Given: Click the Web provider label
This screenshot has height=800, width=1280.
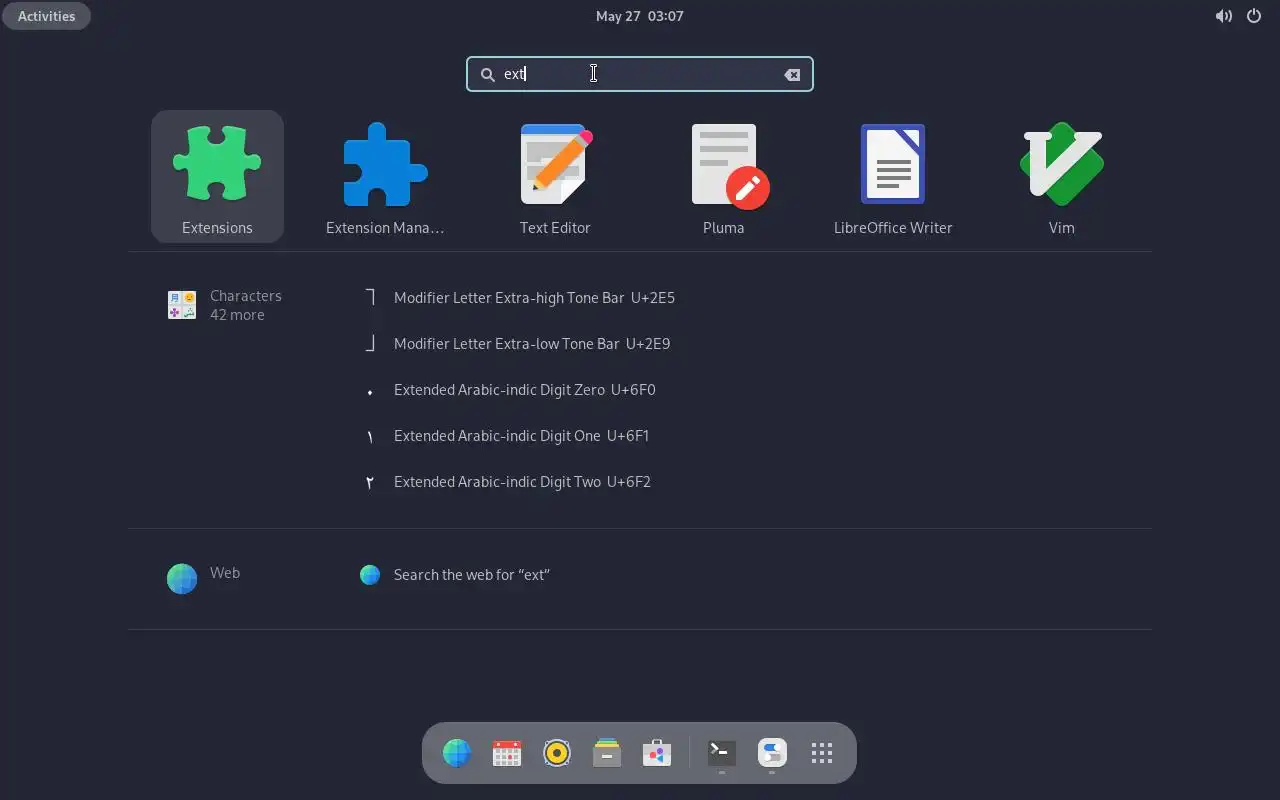Looking at the screenshot, I should 225,573.
